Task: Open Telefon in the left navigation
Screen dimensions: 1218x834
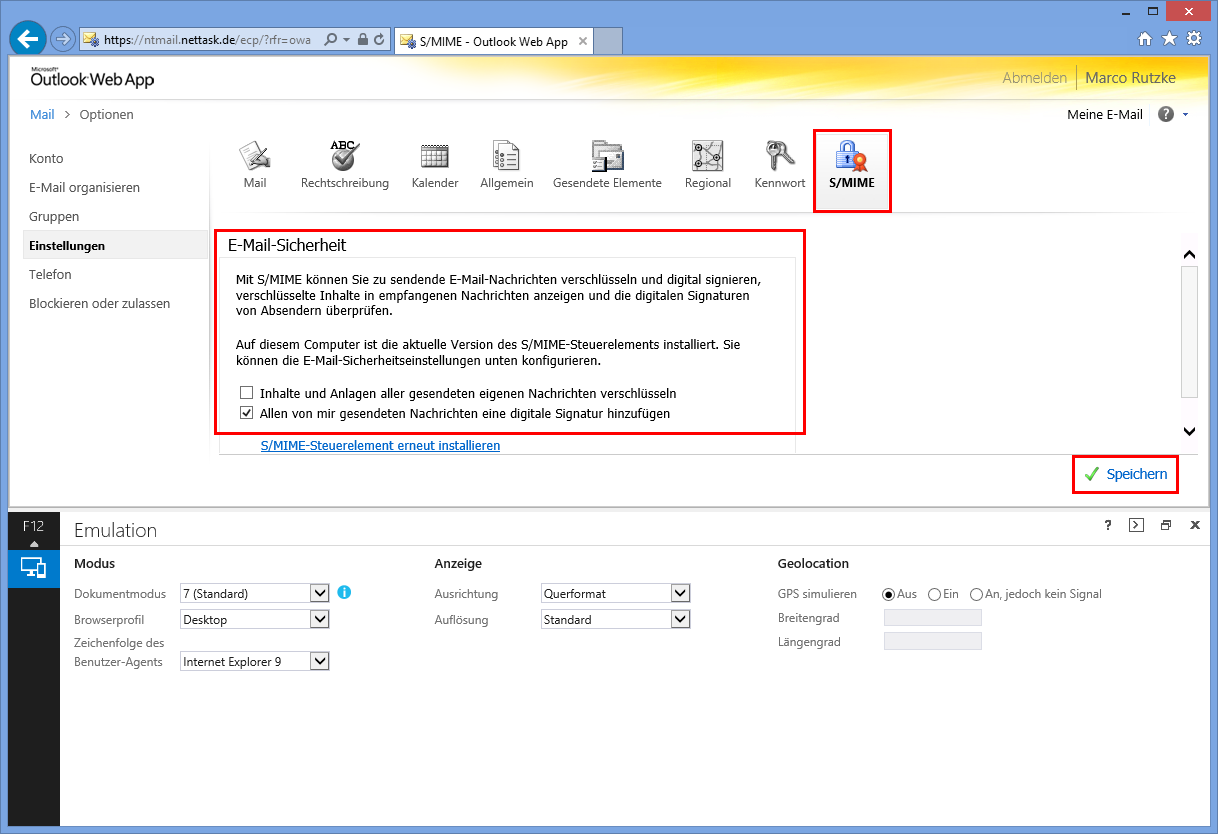Action: [50, 274]
